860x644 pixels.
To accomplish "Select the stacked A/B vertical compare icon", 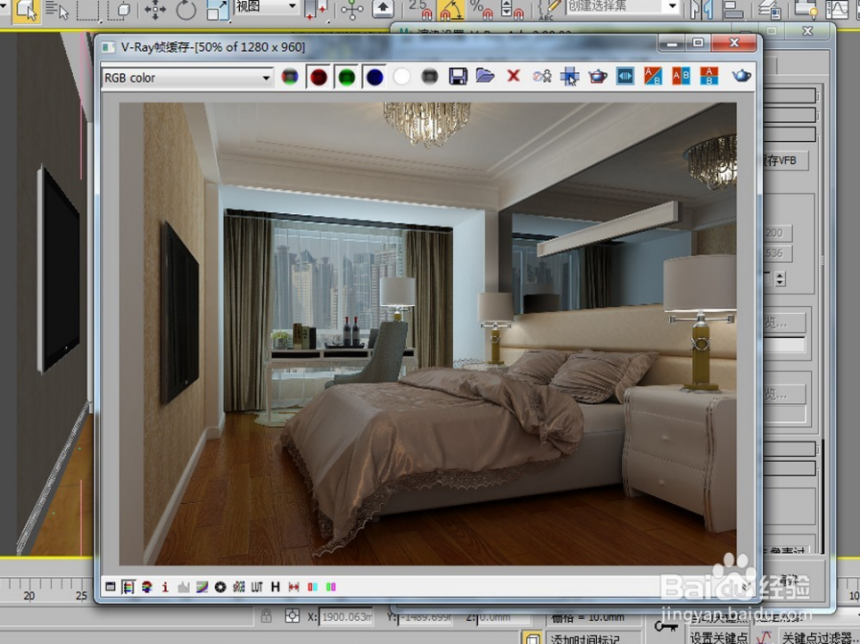I will pyautogui.click(x=709, y=76).
